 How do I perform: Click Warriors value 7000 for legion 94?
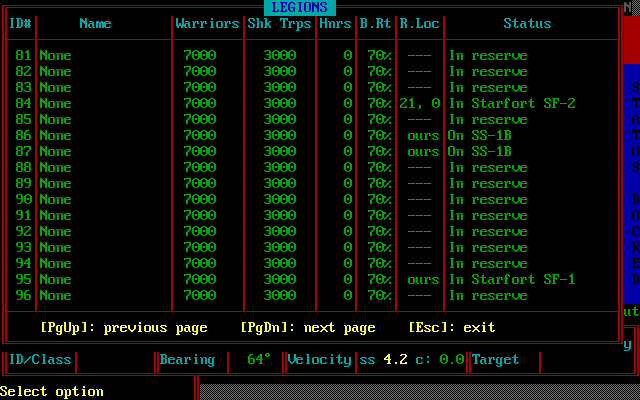point(200,263)
